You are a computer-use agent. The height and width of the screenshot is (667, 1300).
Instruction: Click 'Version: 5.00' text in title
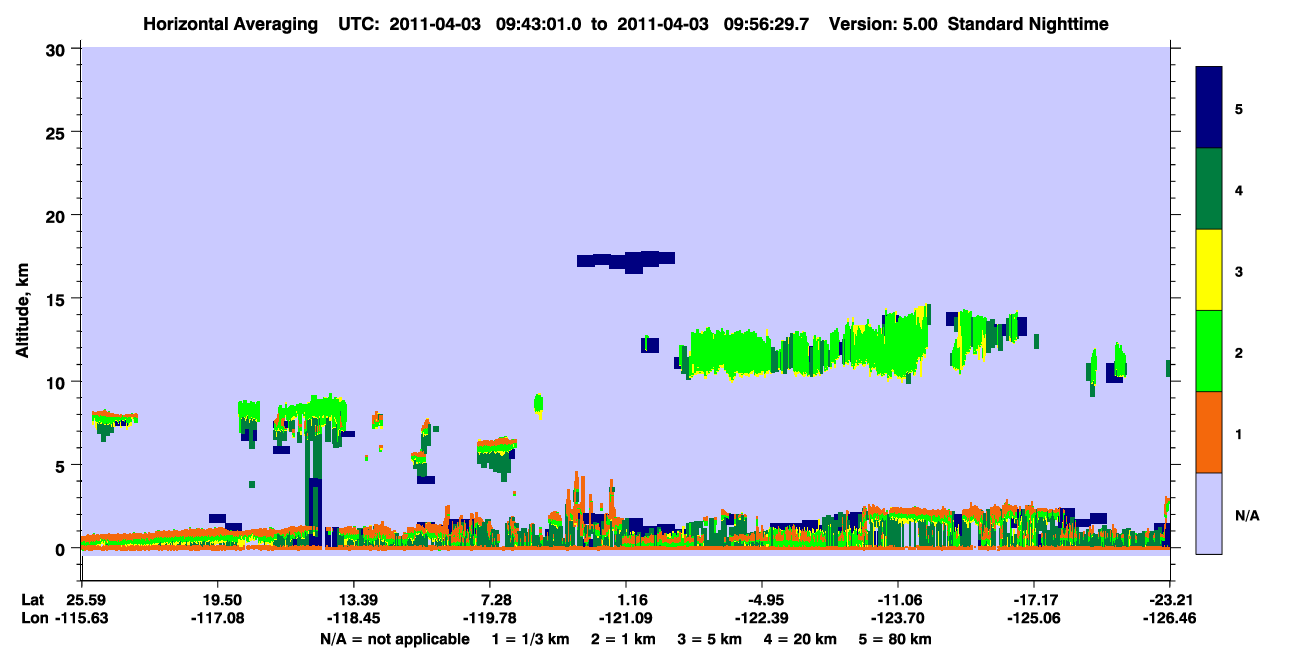pyautogui.click(x=884, y=23)
